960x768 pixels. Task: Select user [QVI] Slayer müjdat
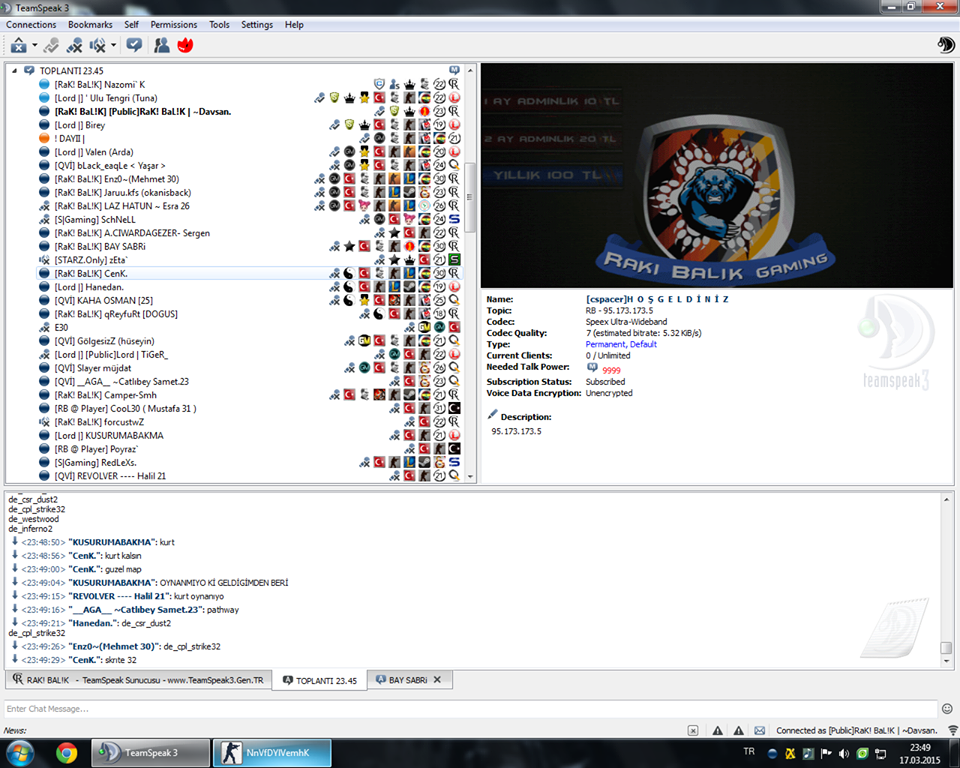92,368
